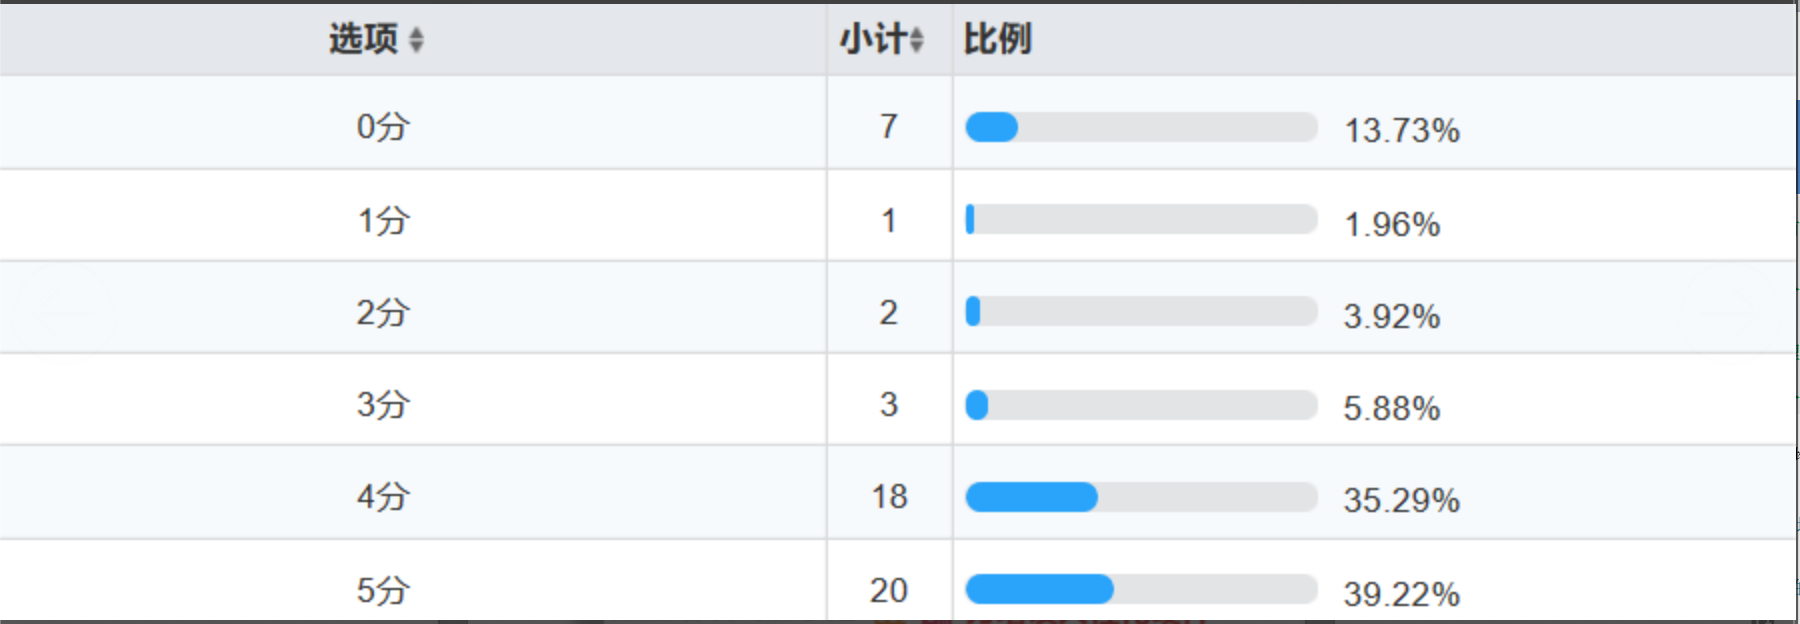Viewport: 1800px width, 624px height.
Task: Select the 2分 option row label
Action: [x=383, y=313]
